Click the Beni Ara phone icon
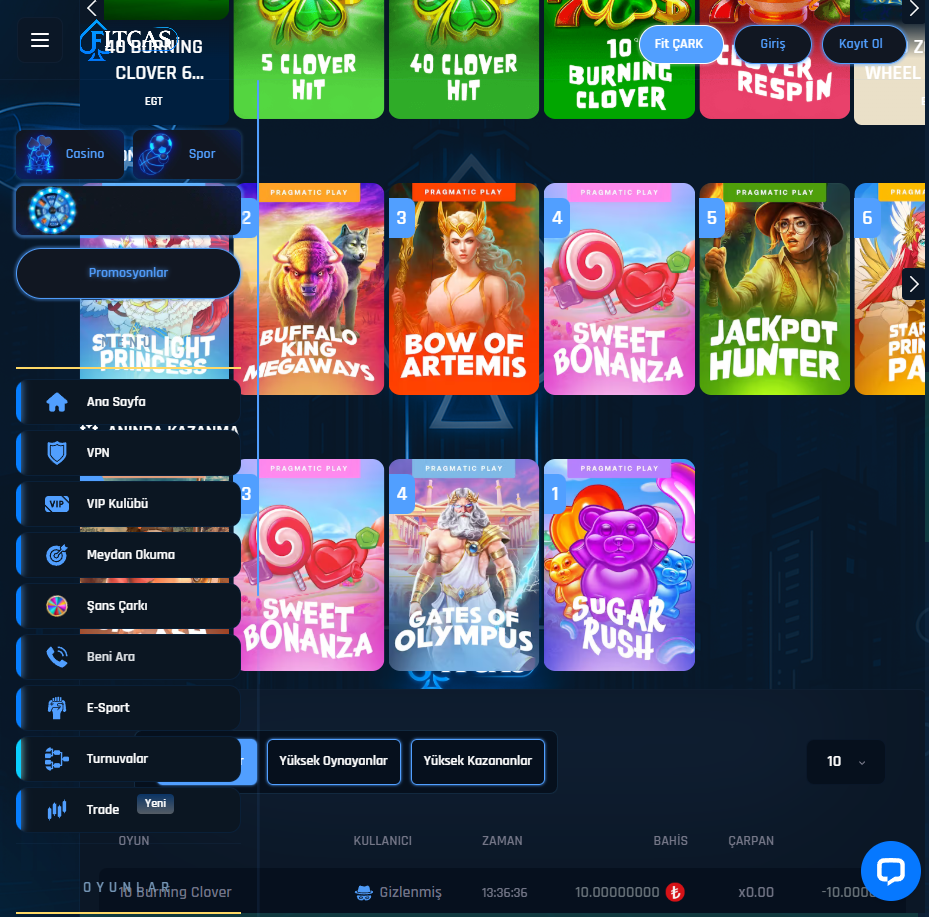 [x=57, y=657]
